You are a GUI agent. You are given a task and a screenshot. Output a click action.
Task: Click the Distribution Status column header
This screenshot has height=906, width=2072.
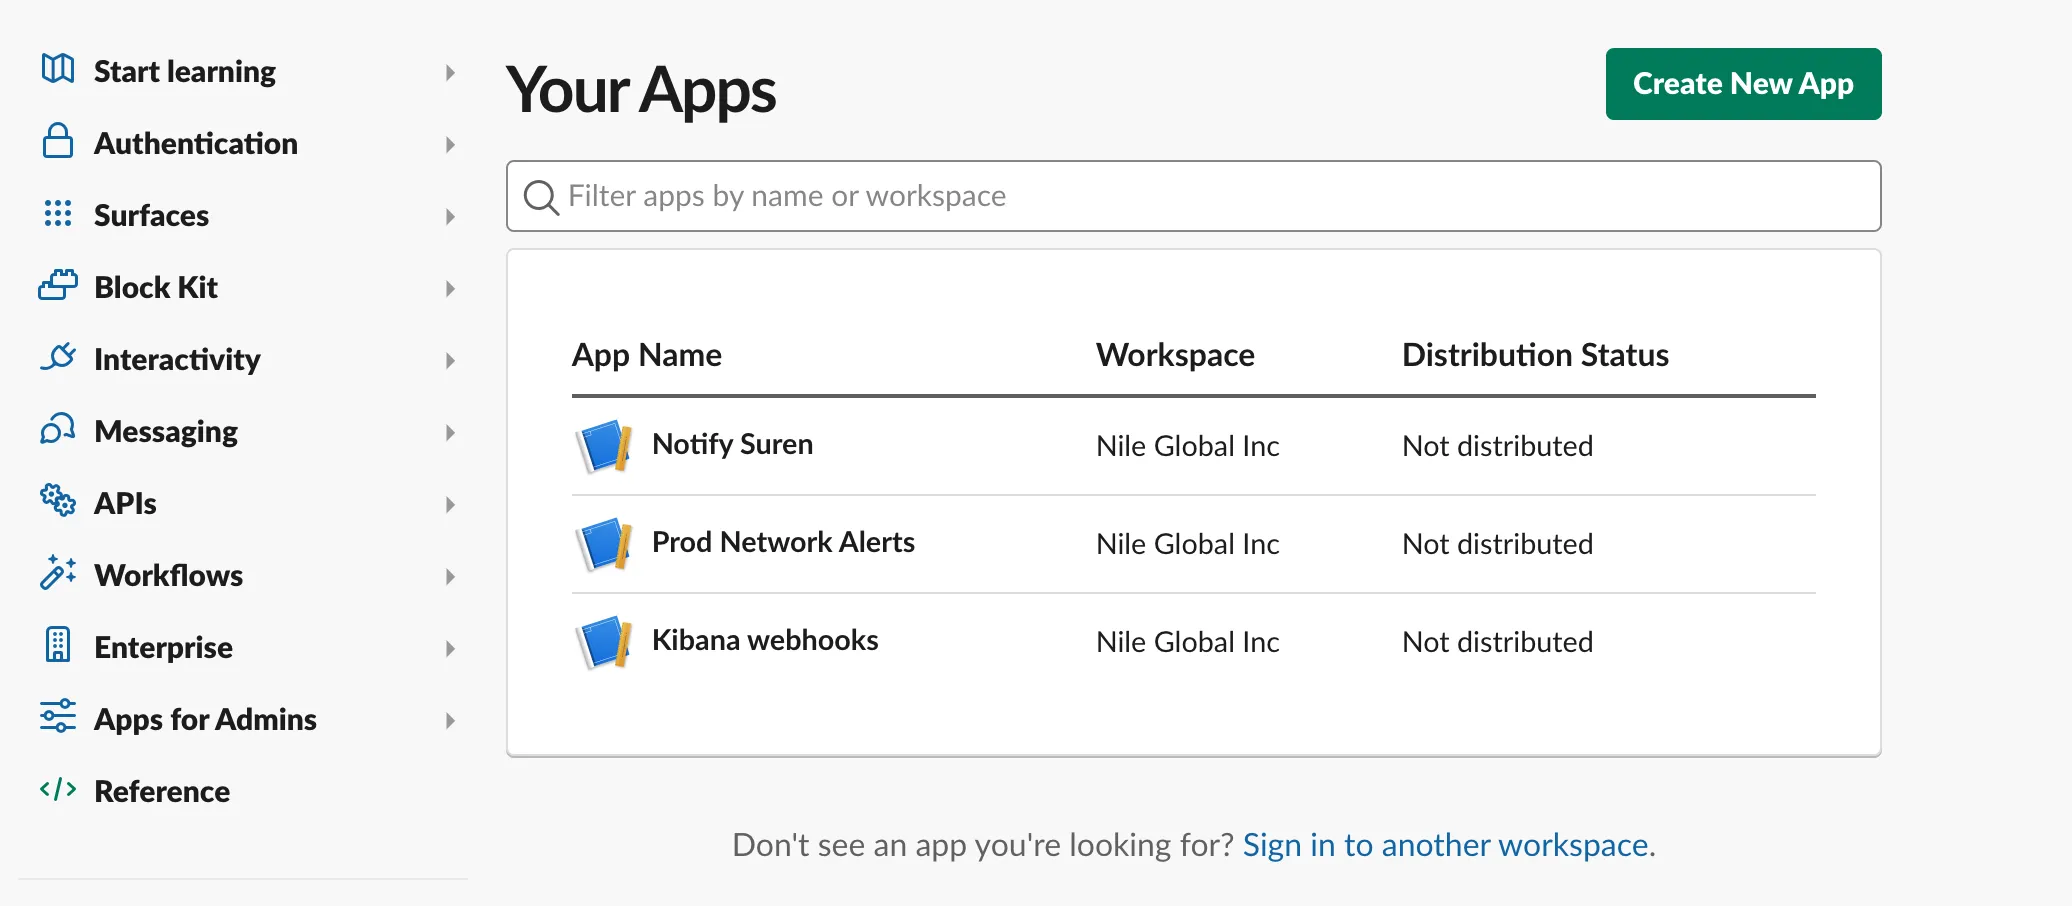click(1535, 355)
